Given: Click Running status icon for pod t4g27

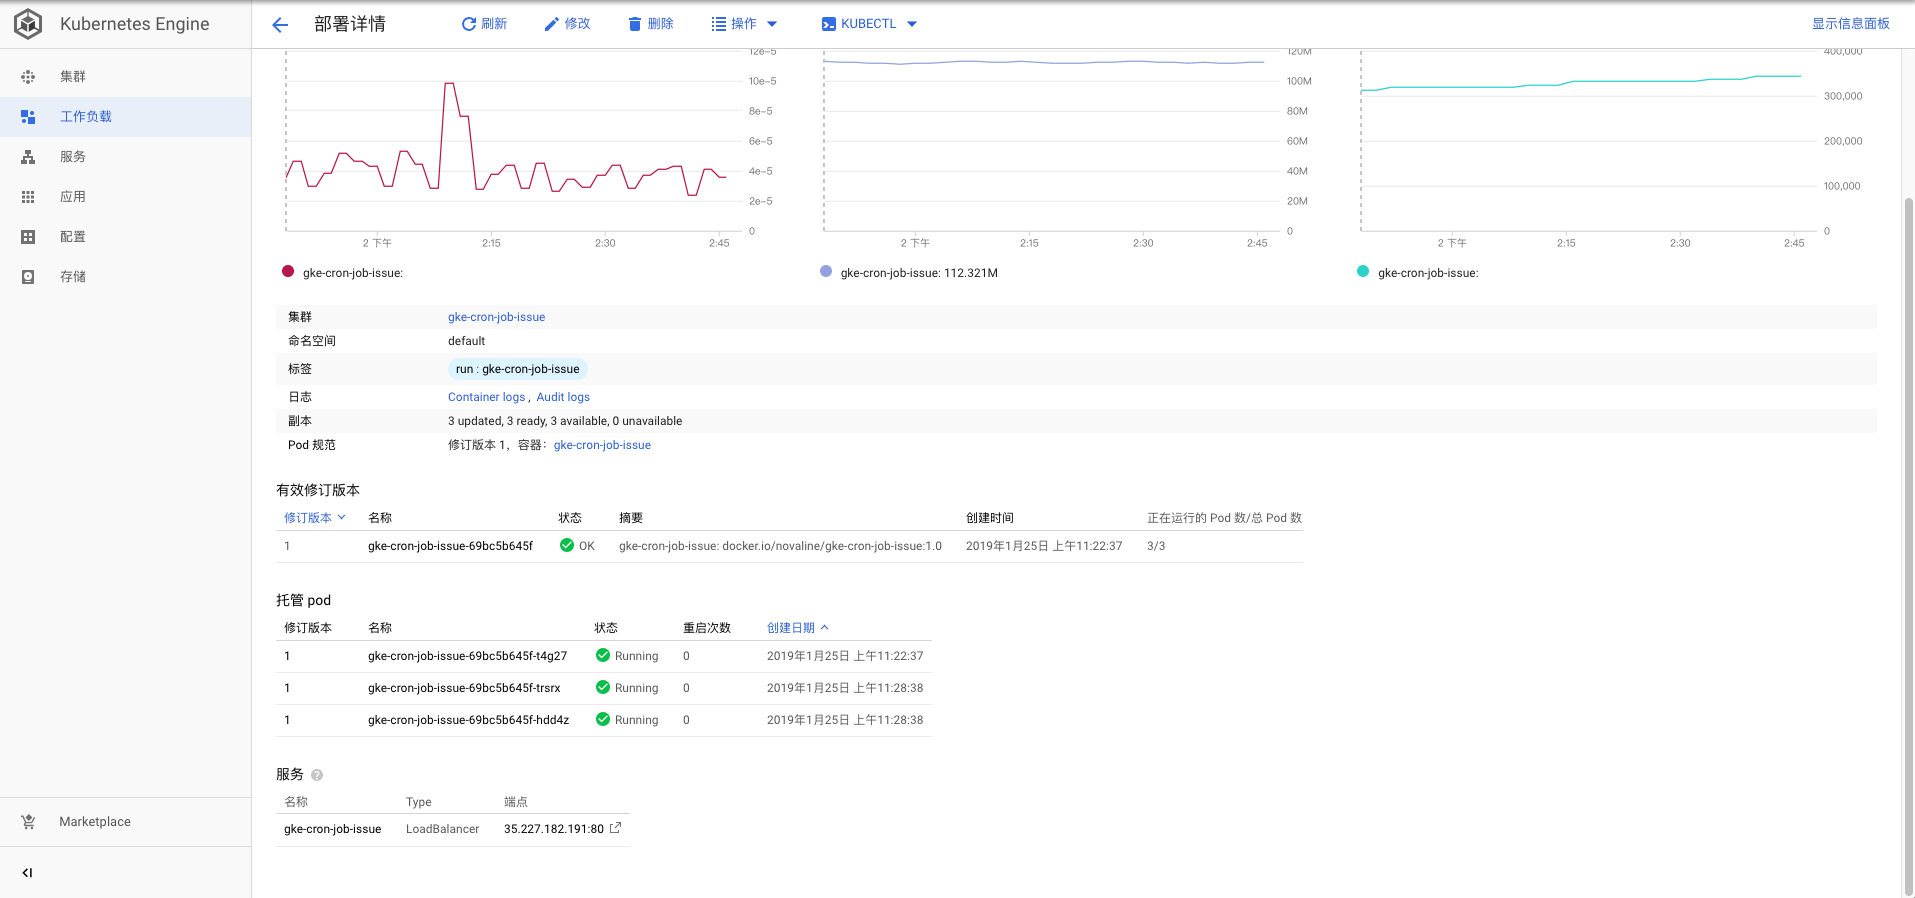Looking at the screenshot, I should coord(603,655).
